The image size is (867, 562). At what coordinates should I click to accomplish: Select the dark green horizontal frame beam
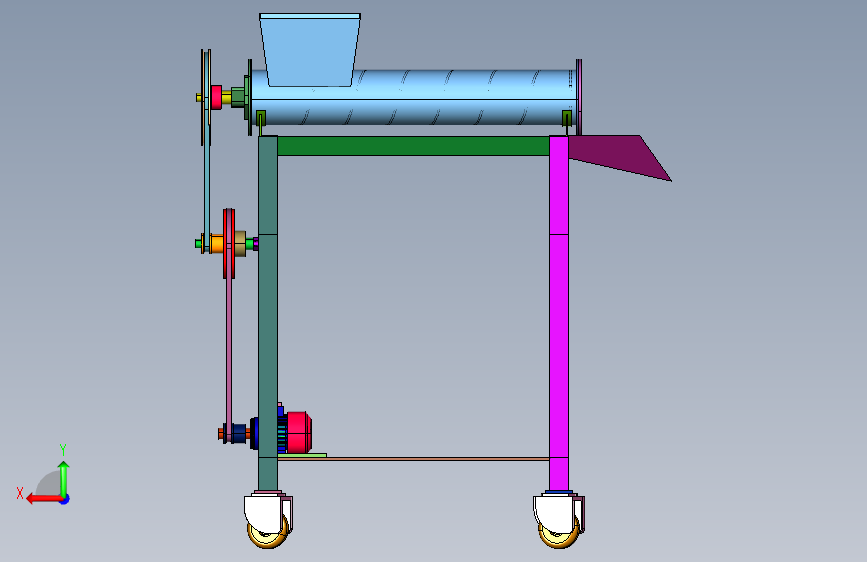point(413,146)
